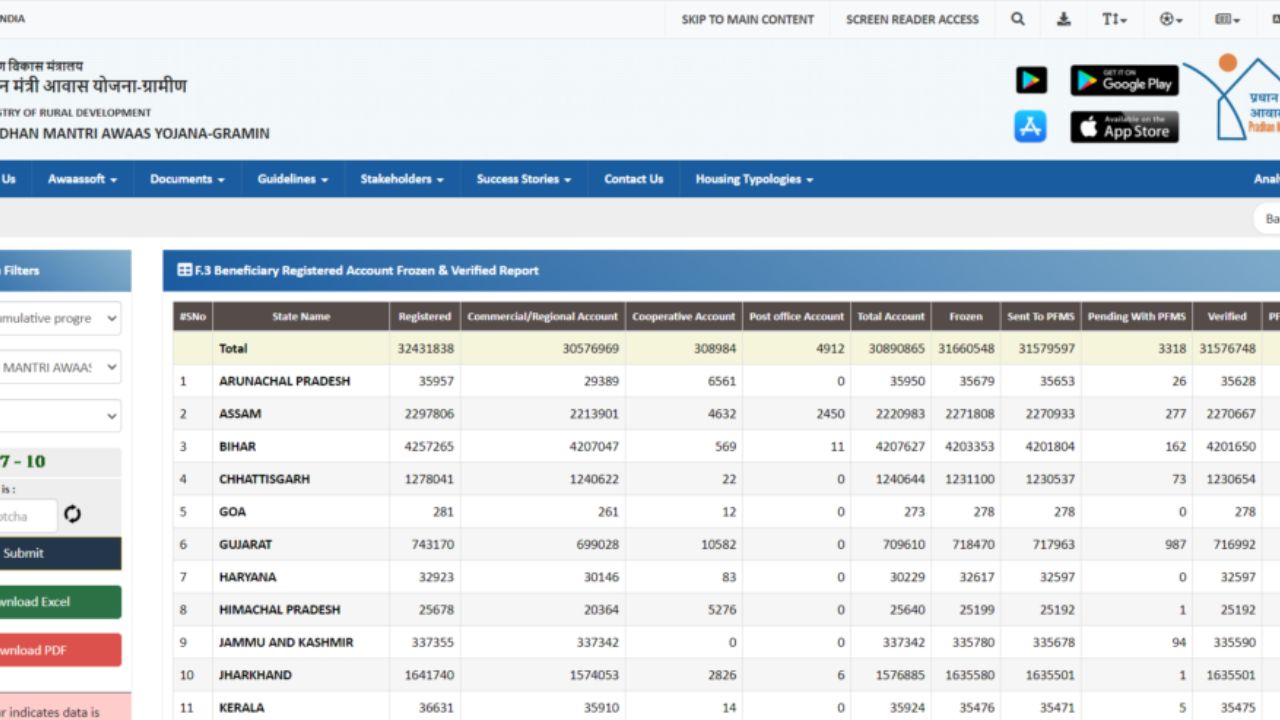
Task: Open the Success Stories menu
Action: click(523, 179)
